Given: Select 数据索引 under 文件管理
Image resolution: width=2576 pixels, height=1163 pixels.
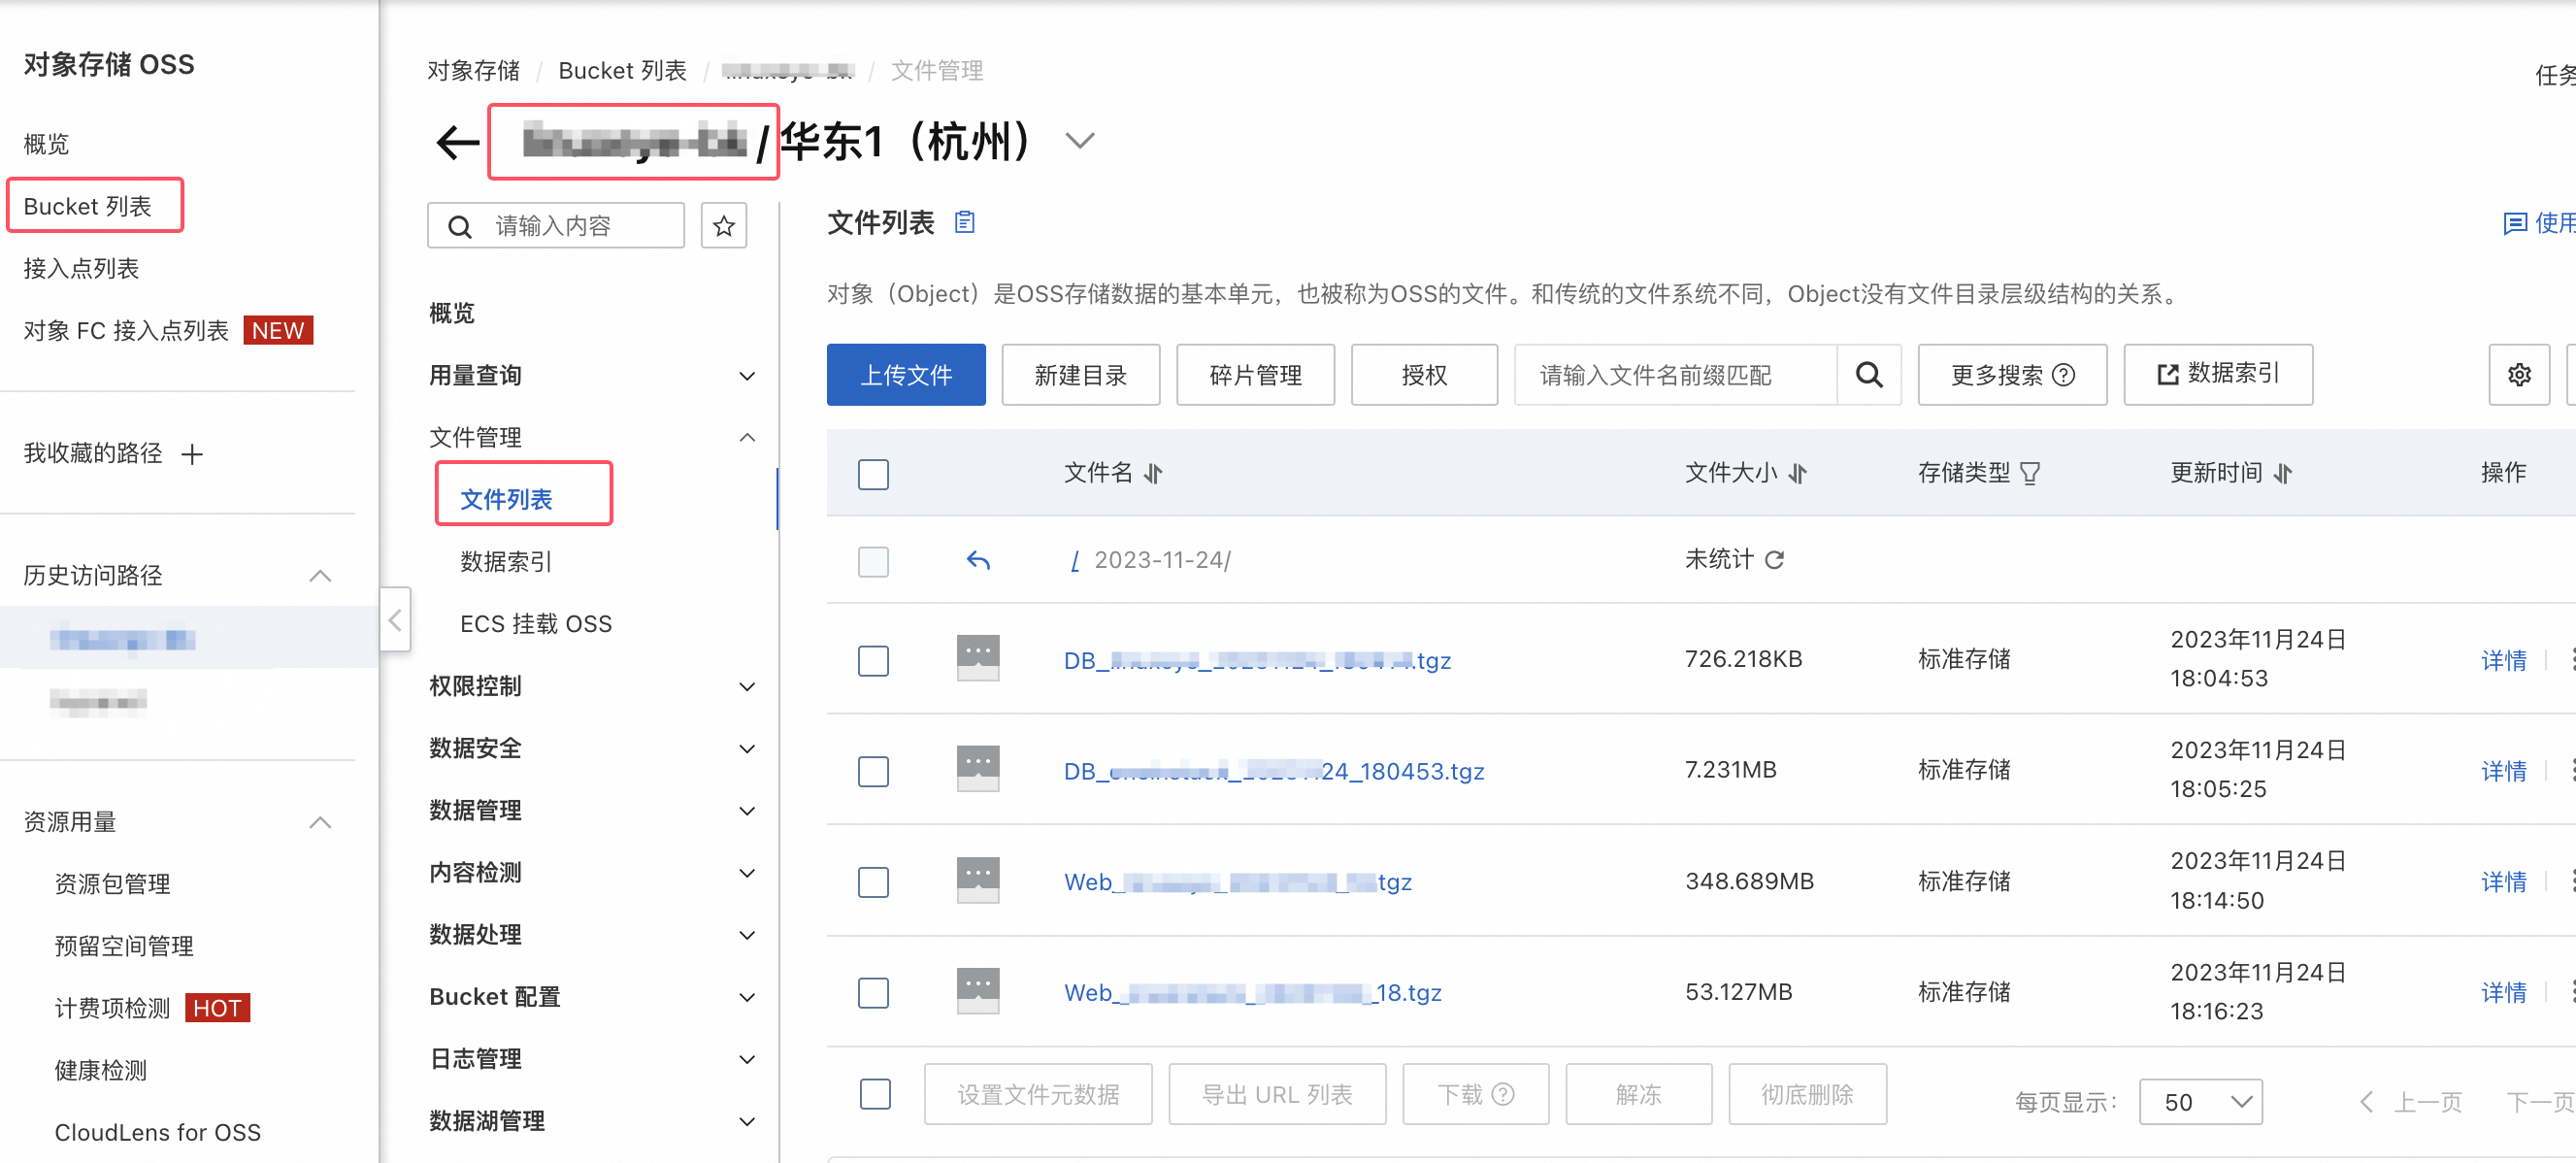Looking at the screenshot, I should point(506,562).
